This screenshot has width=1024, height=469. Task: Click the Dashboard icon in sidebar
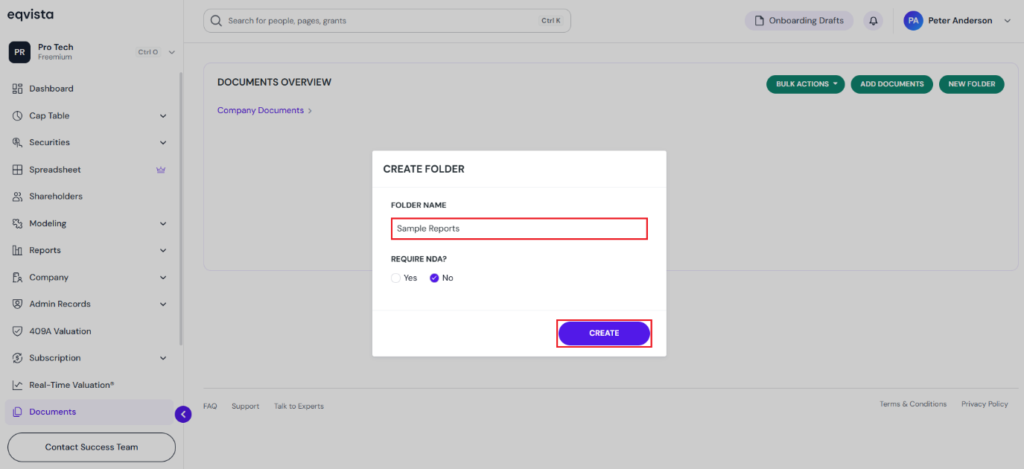[18, 89]
